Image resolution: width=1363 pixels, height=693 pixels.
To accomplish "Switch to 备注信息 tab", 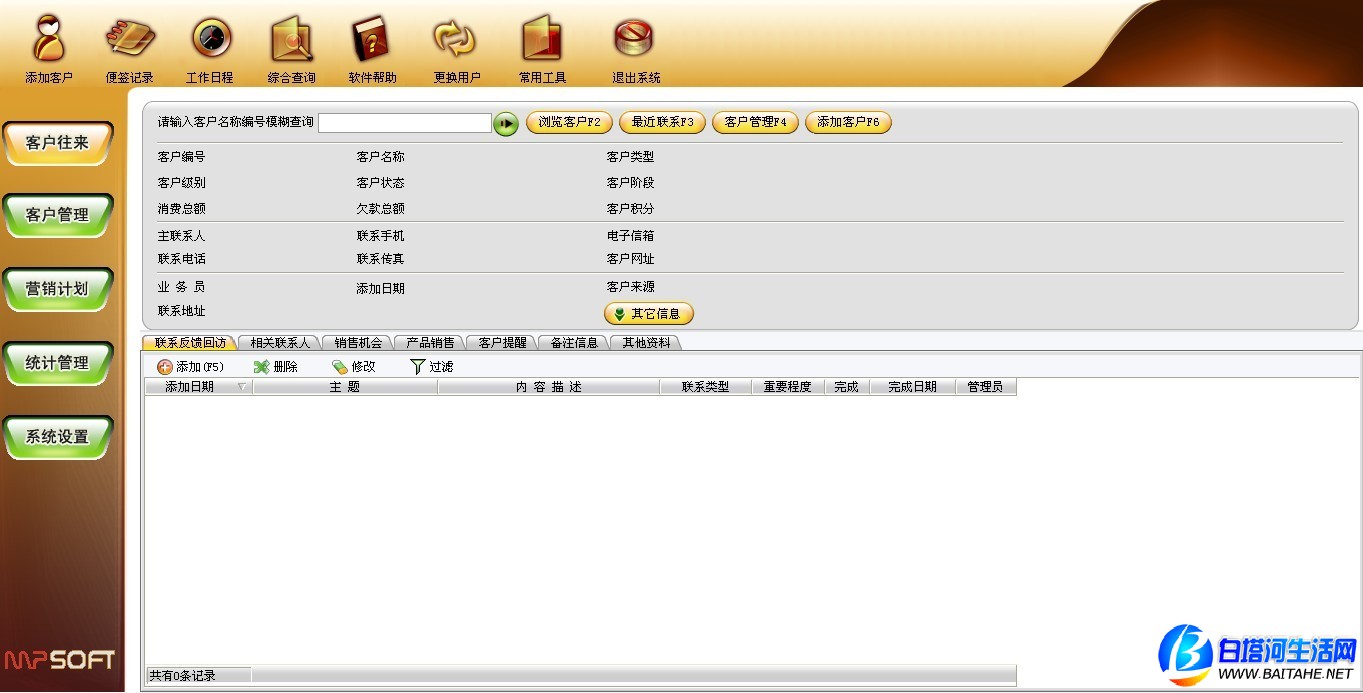I will [x=574, y=343].
